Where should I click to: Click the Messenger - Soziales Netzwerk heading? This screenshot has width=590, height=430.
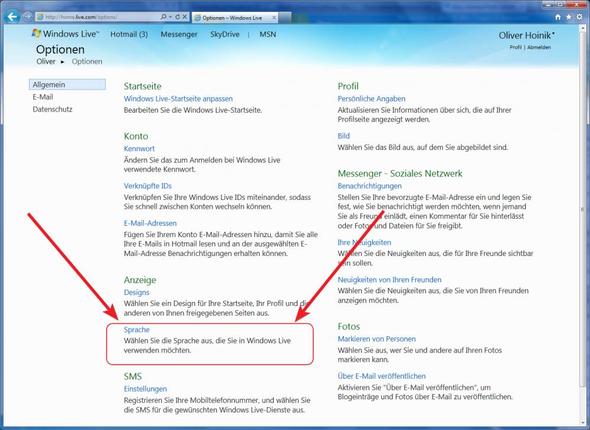point(400,173)
